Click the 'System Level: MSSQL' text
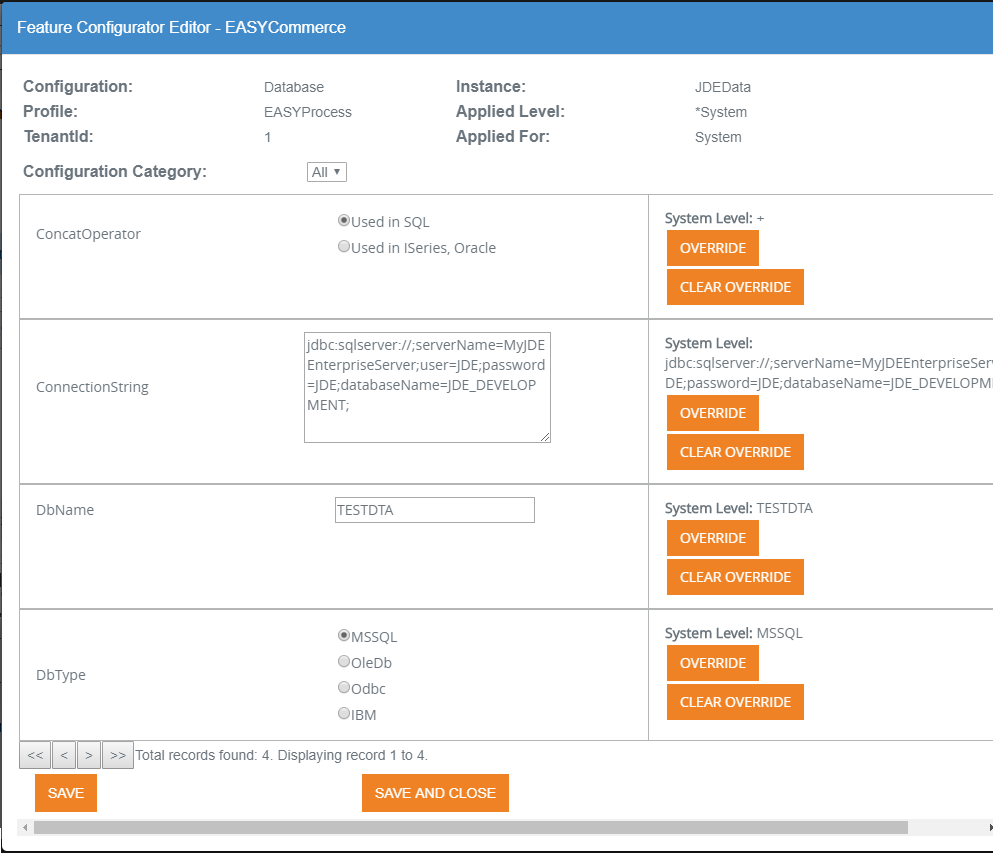This screenshot has width=993, height=853. pos(733,633)
